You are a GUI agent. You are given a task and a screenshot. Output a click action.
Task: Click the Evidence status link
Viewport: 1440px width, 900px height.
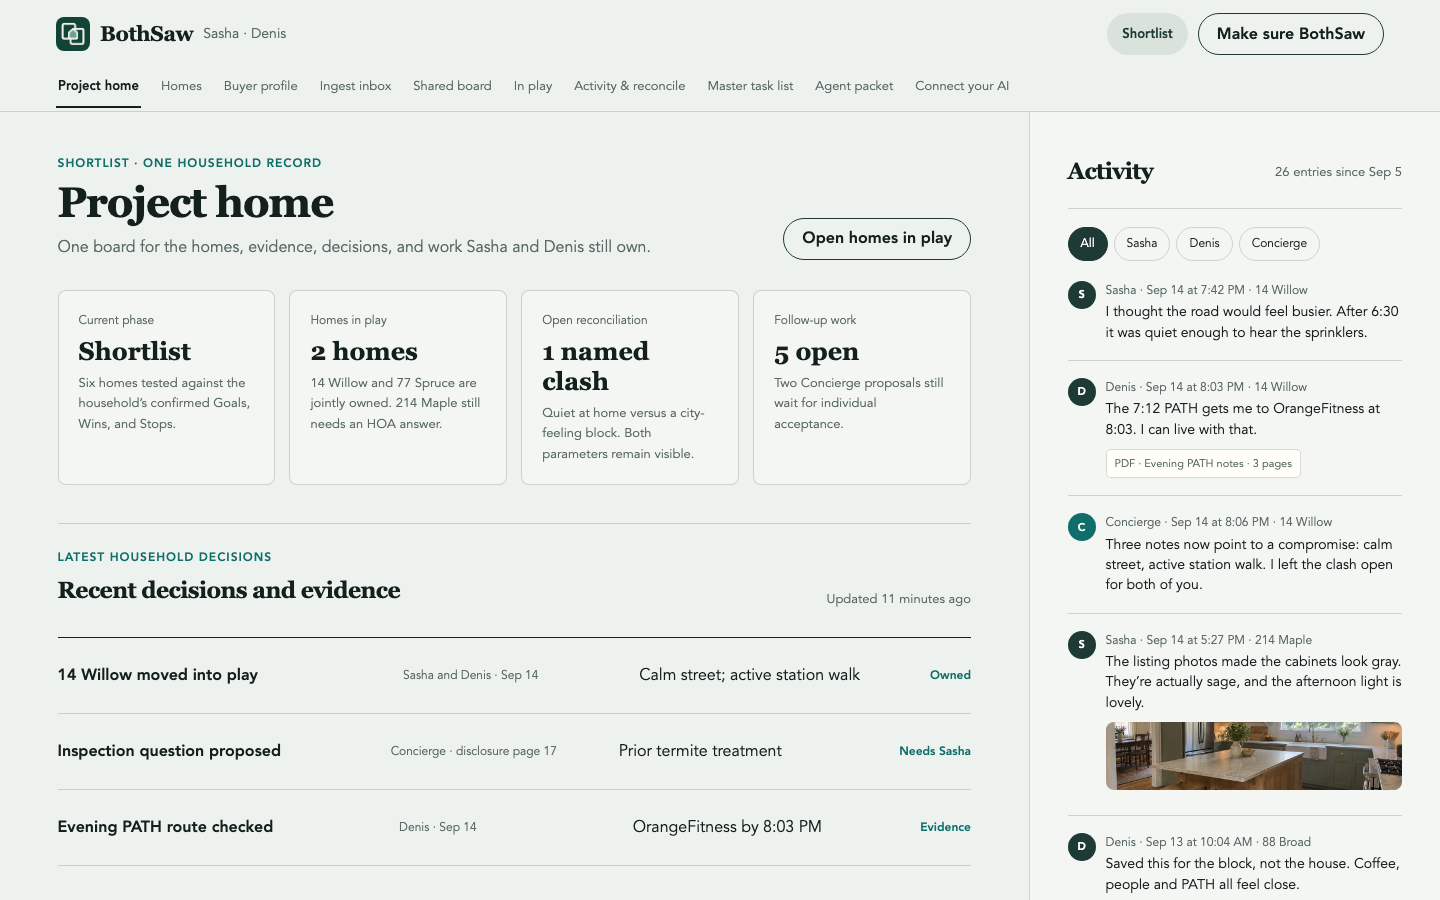click(945, 827)
